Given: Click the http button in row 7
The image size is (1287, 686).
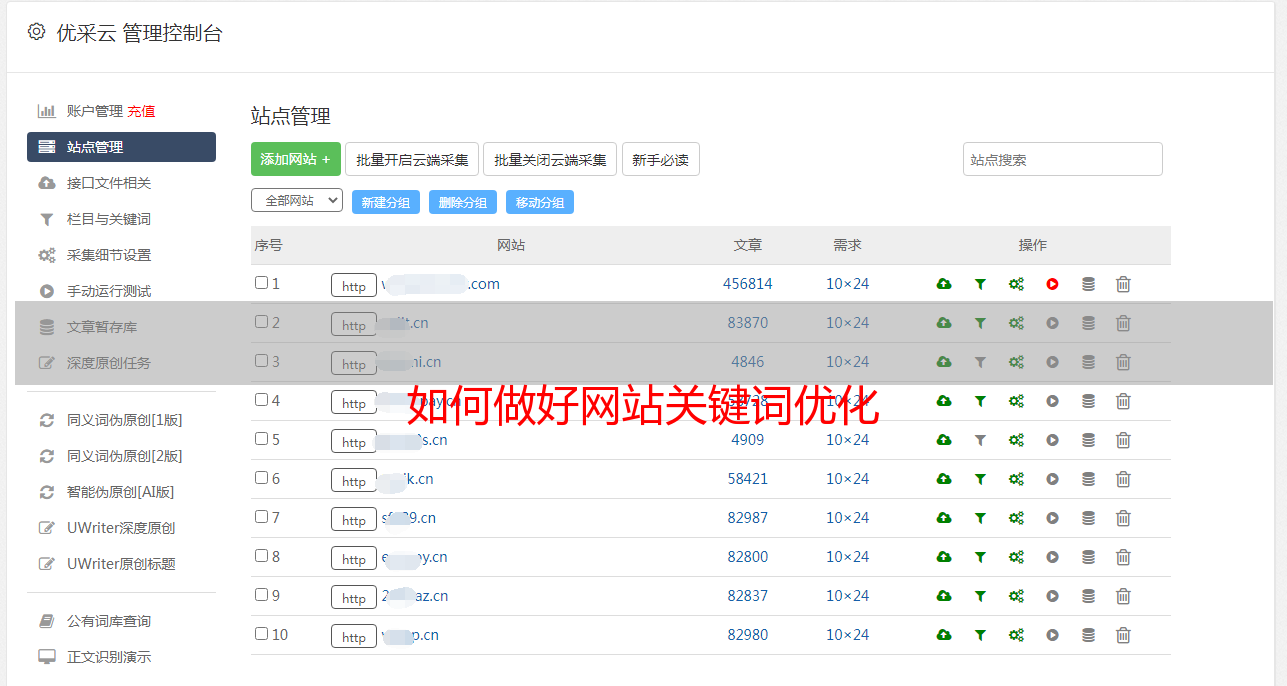Looking at the screenshot, I should [x=354, y=519].
